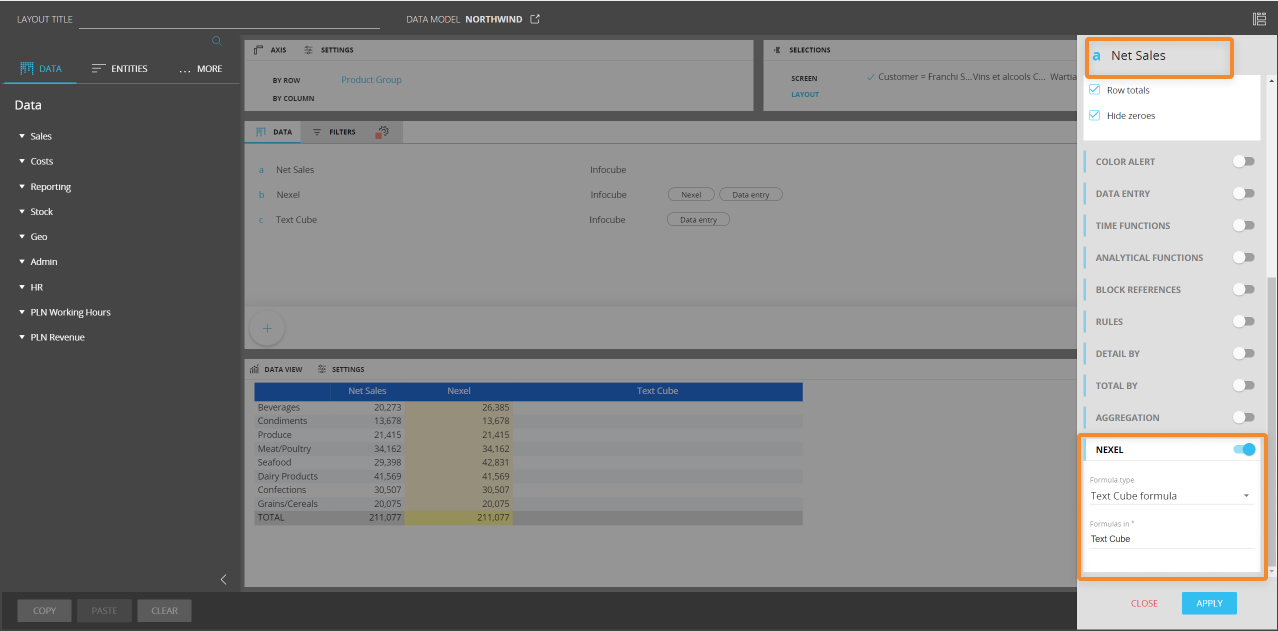Collapse the left panel with the chevron arrow
This screenshot has width=1278, height=631.
[x=223, y=579]
